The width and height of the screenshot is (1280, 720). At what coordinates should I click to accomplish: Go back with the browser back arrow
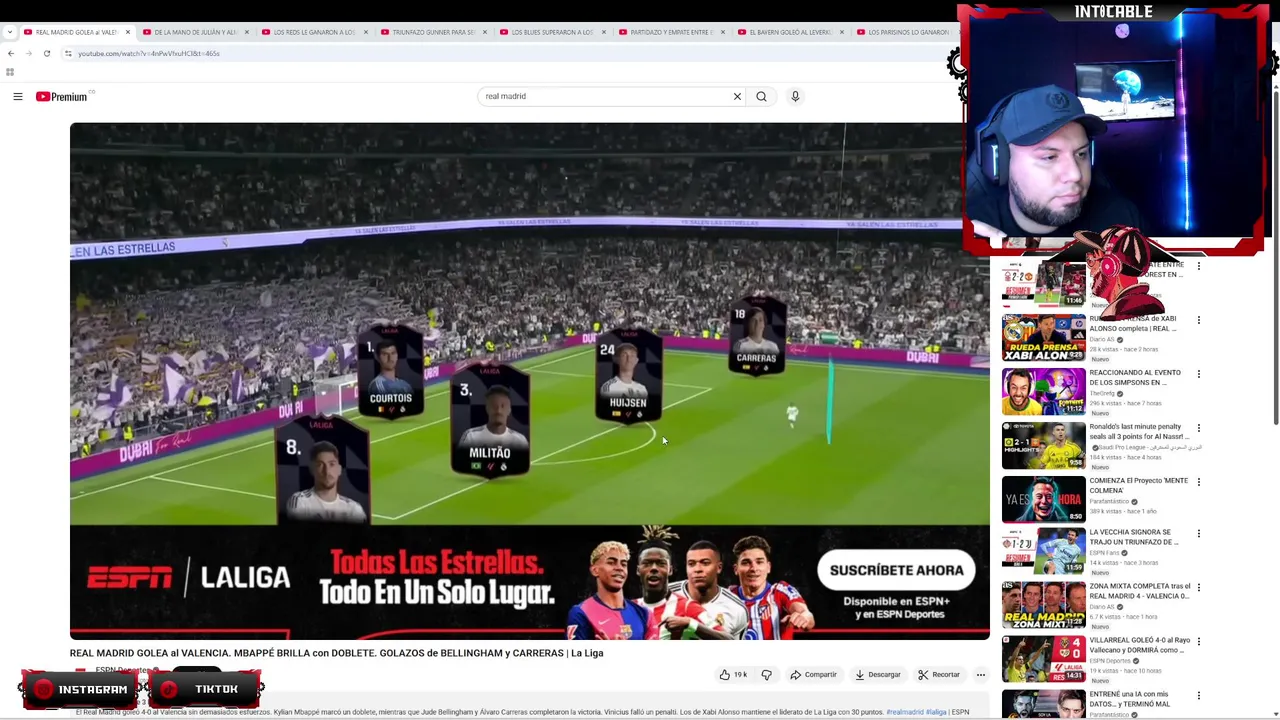[10, 53]
